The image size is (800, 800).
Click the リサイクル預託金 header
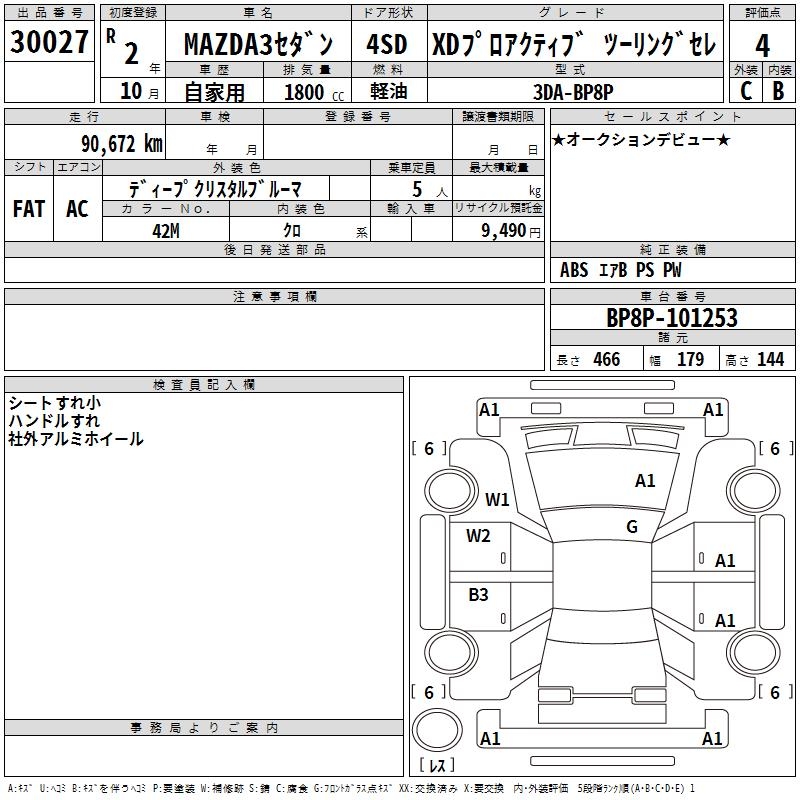(498, 208)
